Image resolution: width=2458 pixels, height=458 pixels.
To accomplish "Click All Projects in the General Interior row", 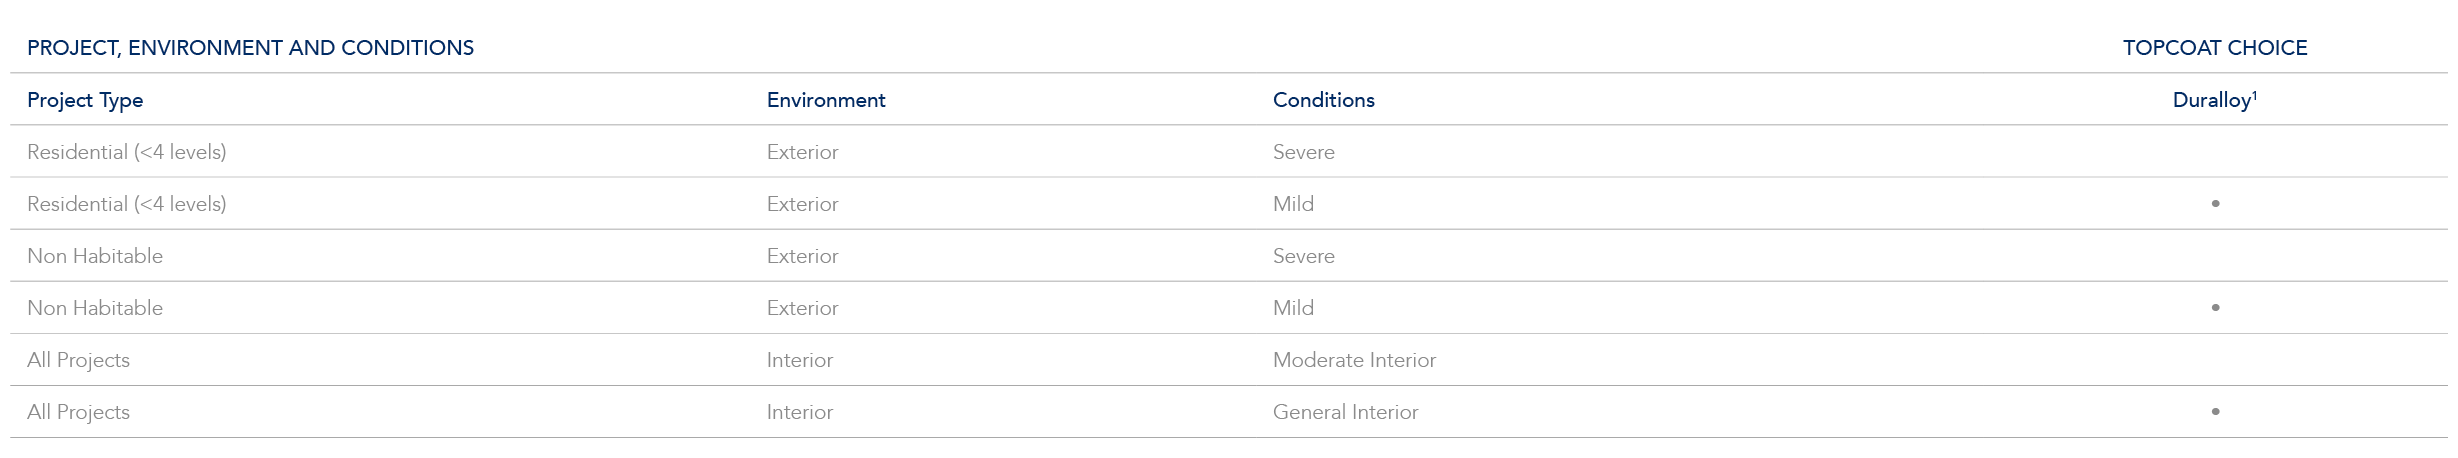I will (78, 412).
